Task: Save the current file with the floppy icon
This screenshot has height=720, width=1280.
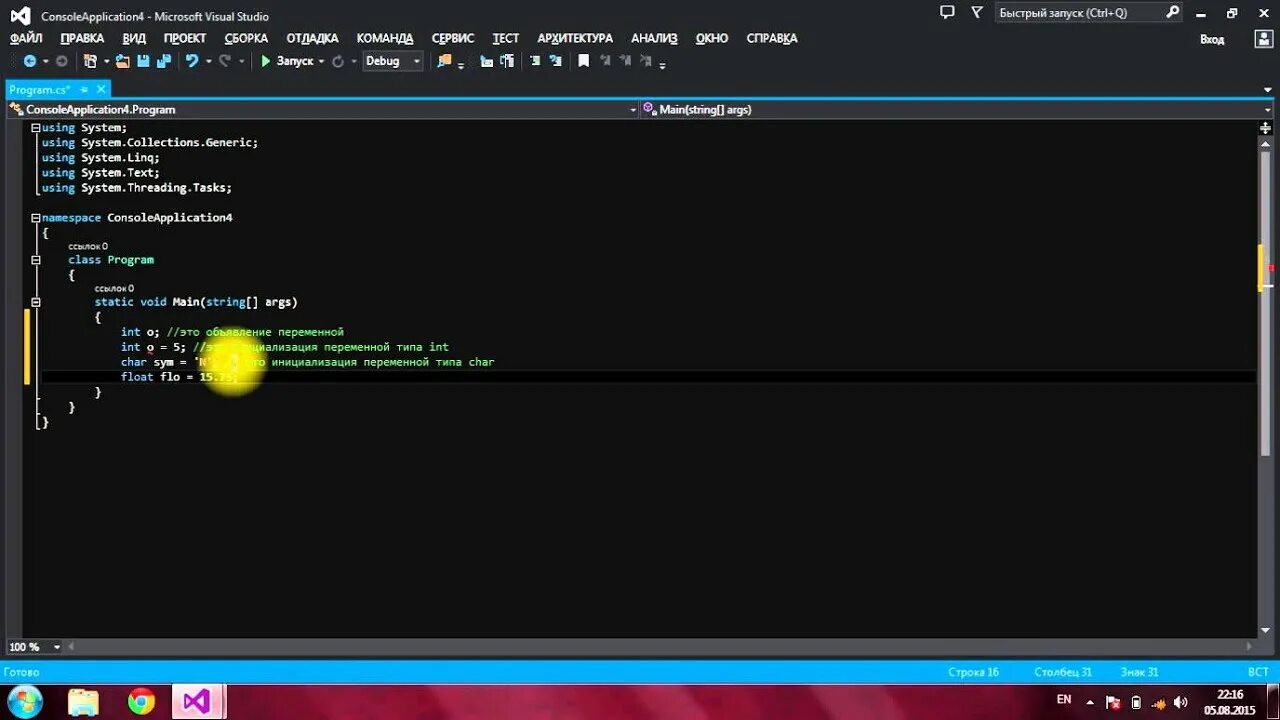Action: point(143,61)
